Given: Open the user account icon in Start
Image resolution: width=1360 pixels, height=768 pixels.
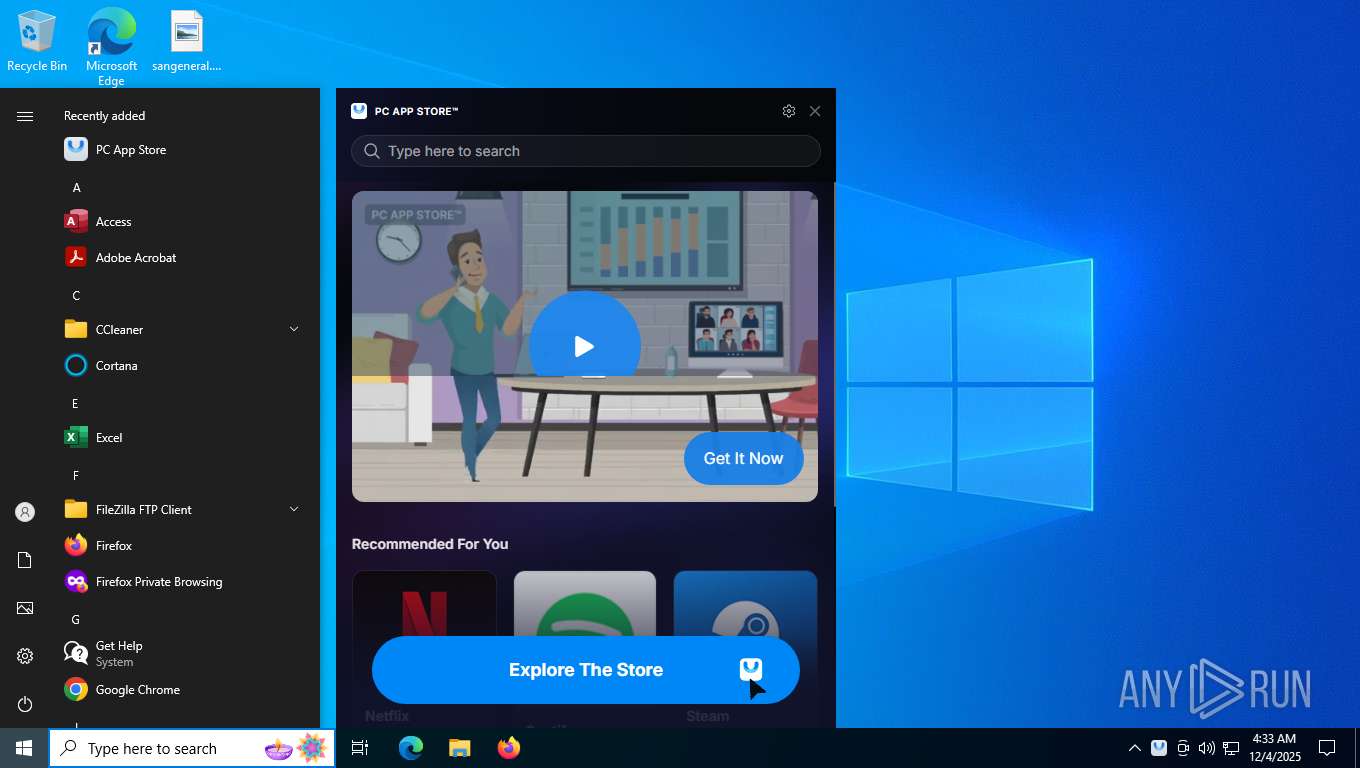Looking at the screenshot, I should (25, 512).
